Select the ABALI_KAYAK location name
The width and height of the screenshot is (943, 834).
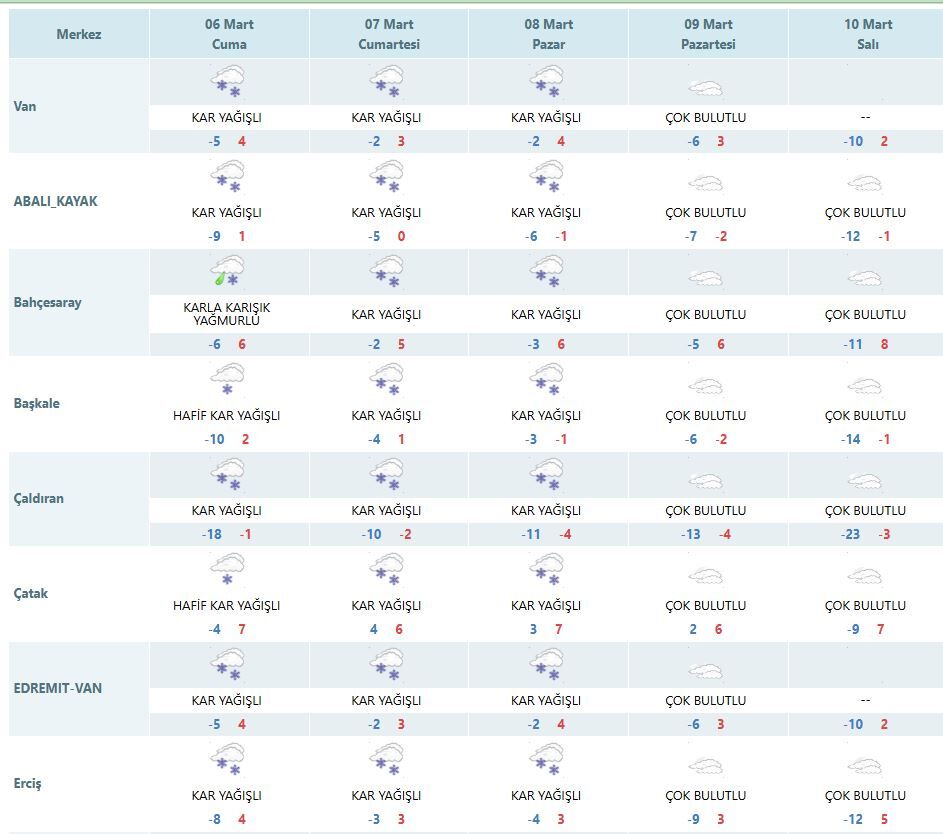point(56,201)
